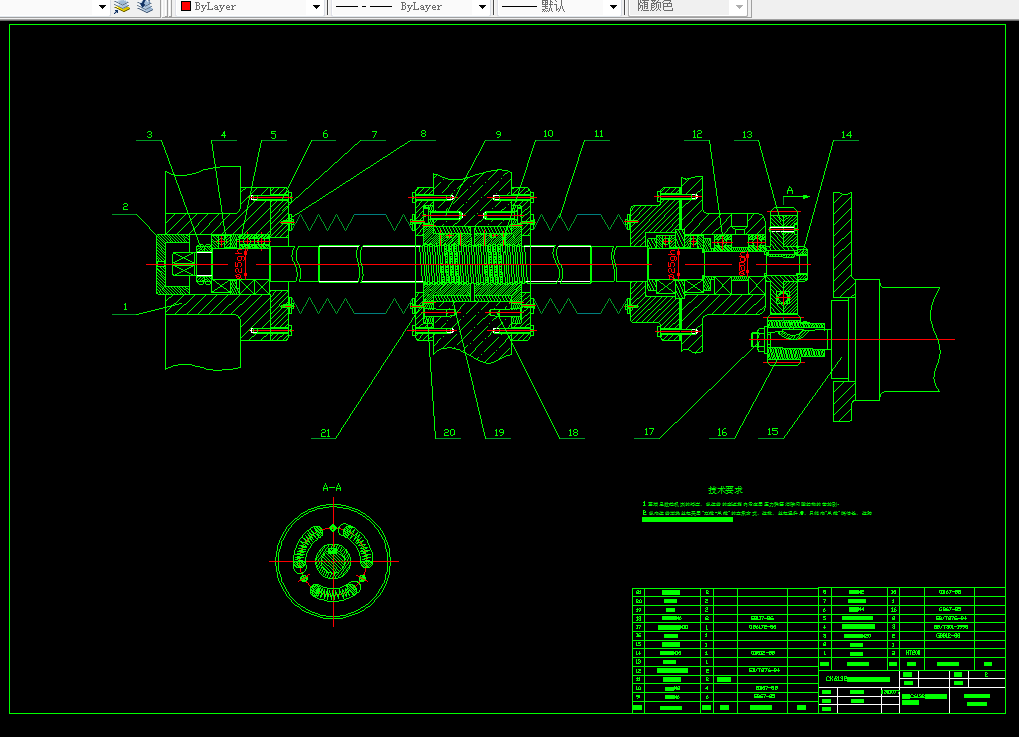This screenshot has width=1019, height=737.
Task: Select part callout number 5
Action: point(274,135)
